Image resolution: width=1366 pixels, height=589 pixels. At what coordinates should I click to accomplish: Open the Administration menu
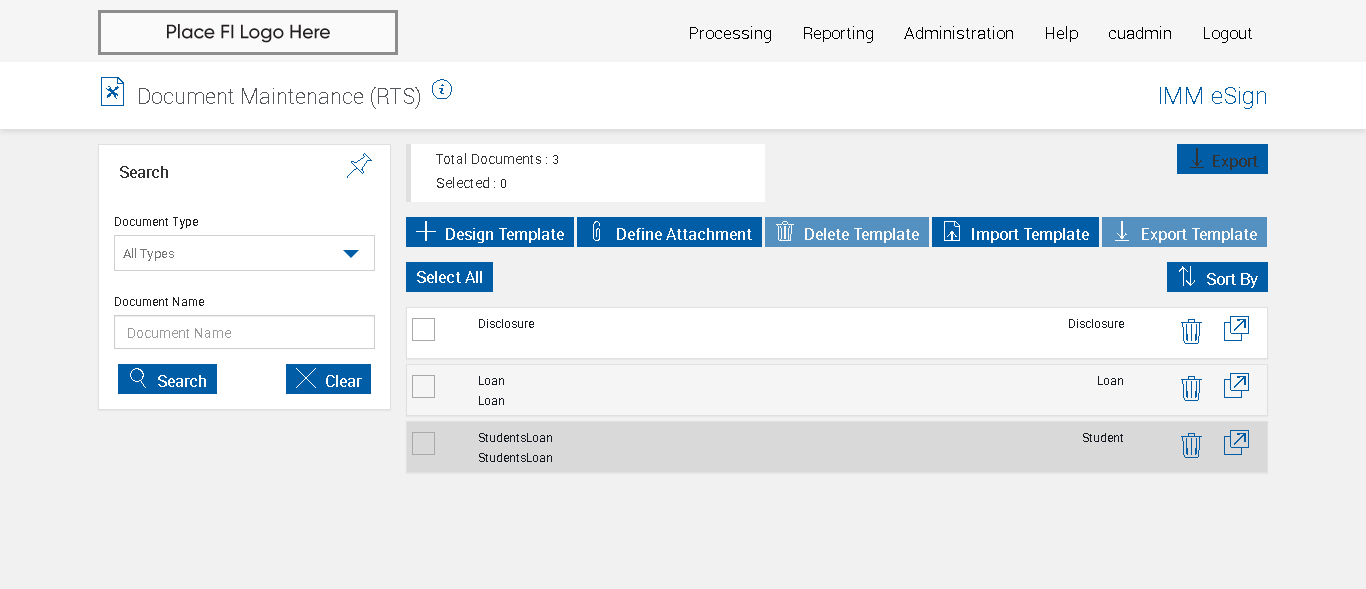pyautogui.click(x=958, y=33)
